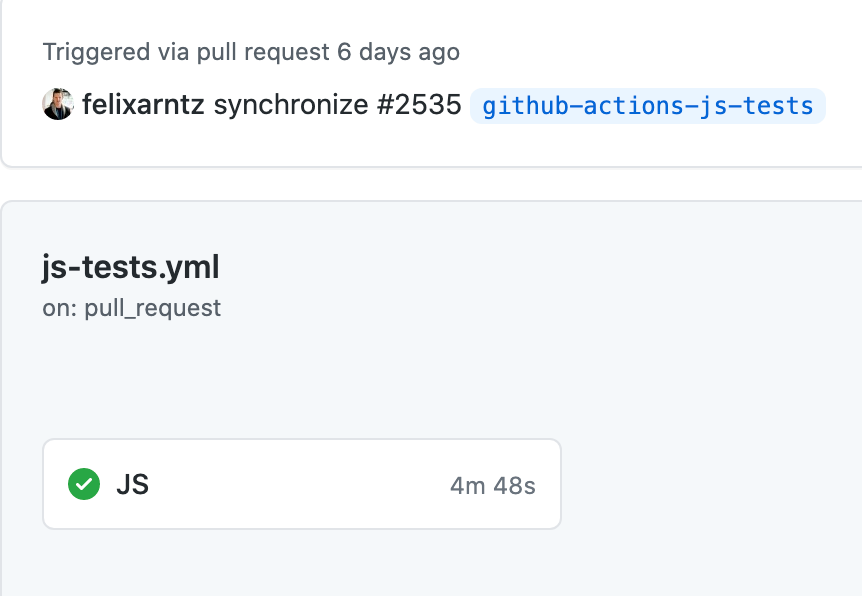Select the JS job to view logs
The image size is (862, 596).
tap(300, 484)
